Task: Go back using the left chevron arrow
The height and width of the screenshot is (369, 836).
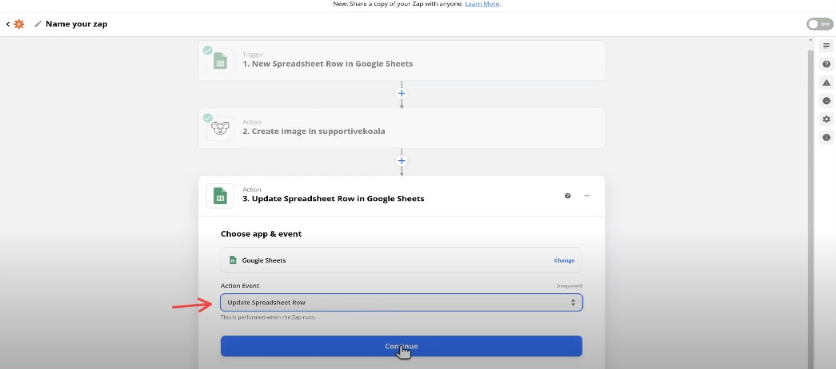Action: 7,24
